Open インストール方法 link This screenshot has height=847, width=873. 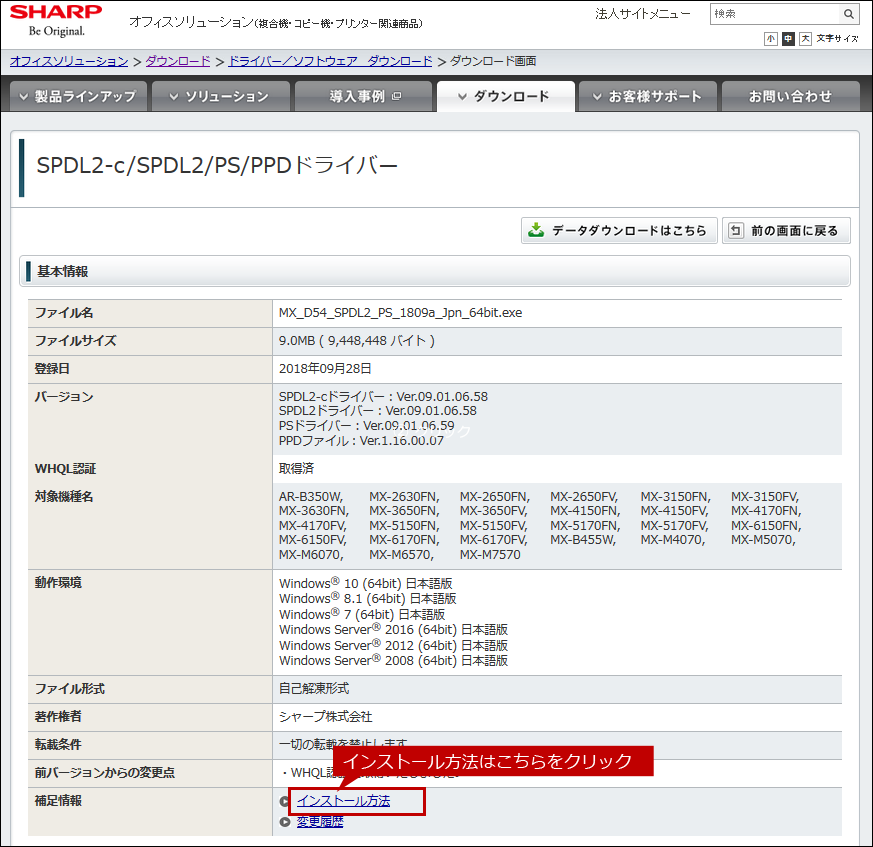tap(344, 801)
